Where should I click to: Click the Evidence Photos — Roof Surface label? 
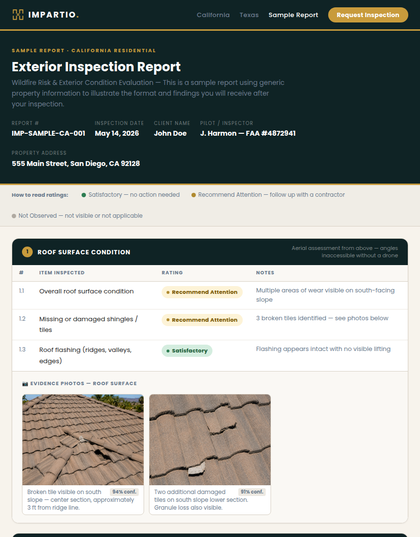click(x=83, y=384)
